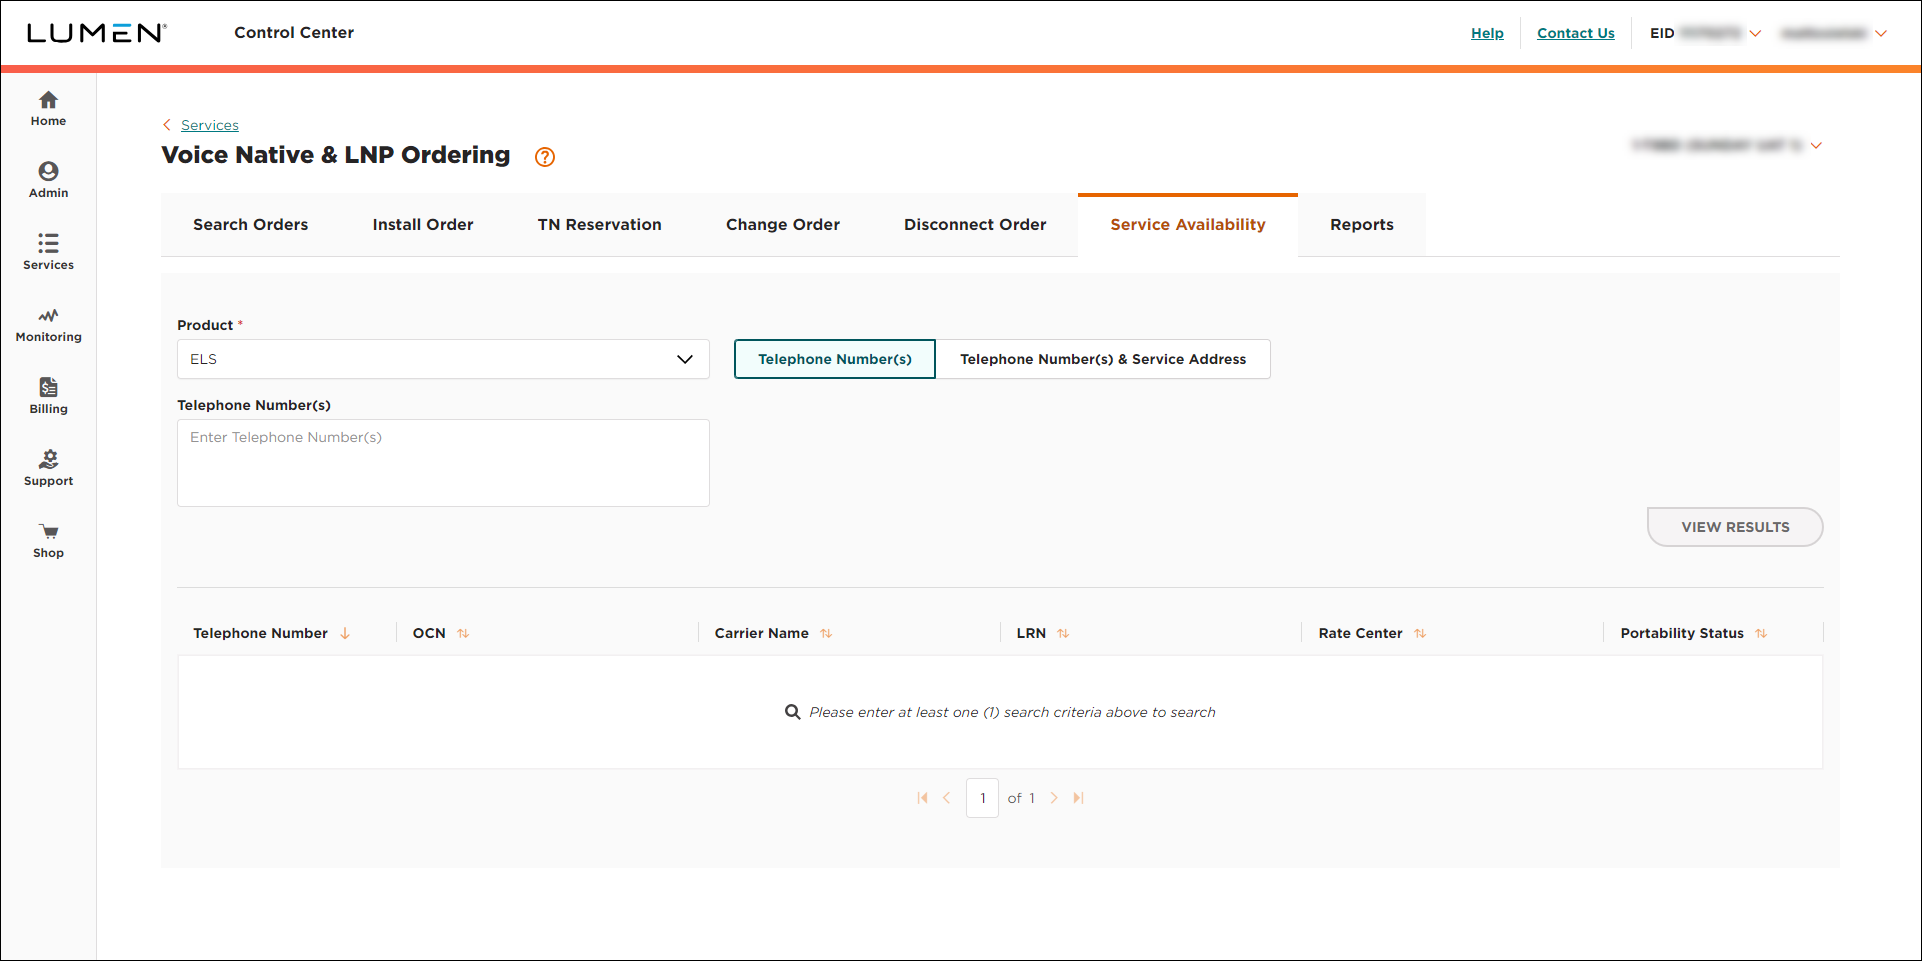The height and width of the screenshot is (961, 1922).
Task: Open the Change Order tab
Action: 783,225
